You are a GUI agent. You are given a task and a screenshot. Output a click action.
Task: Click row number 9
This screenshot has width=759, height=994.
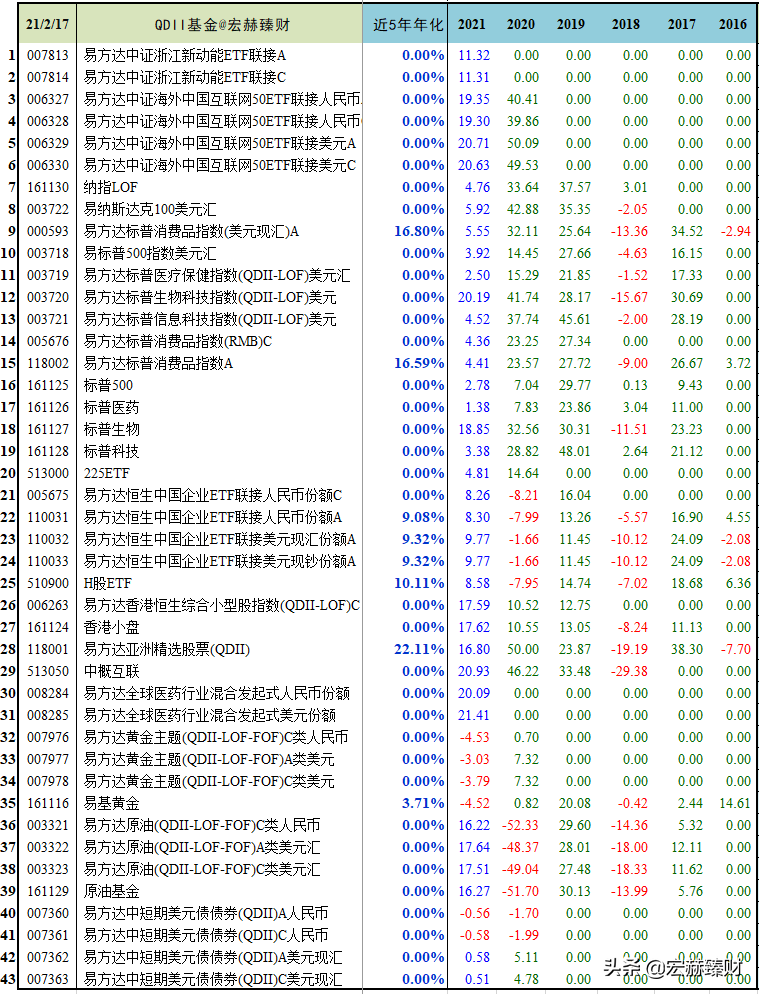point(12,231)
